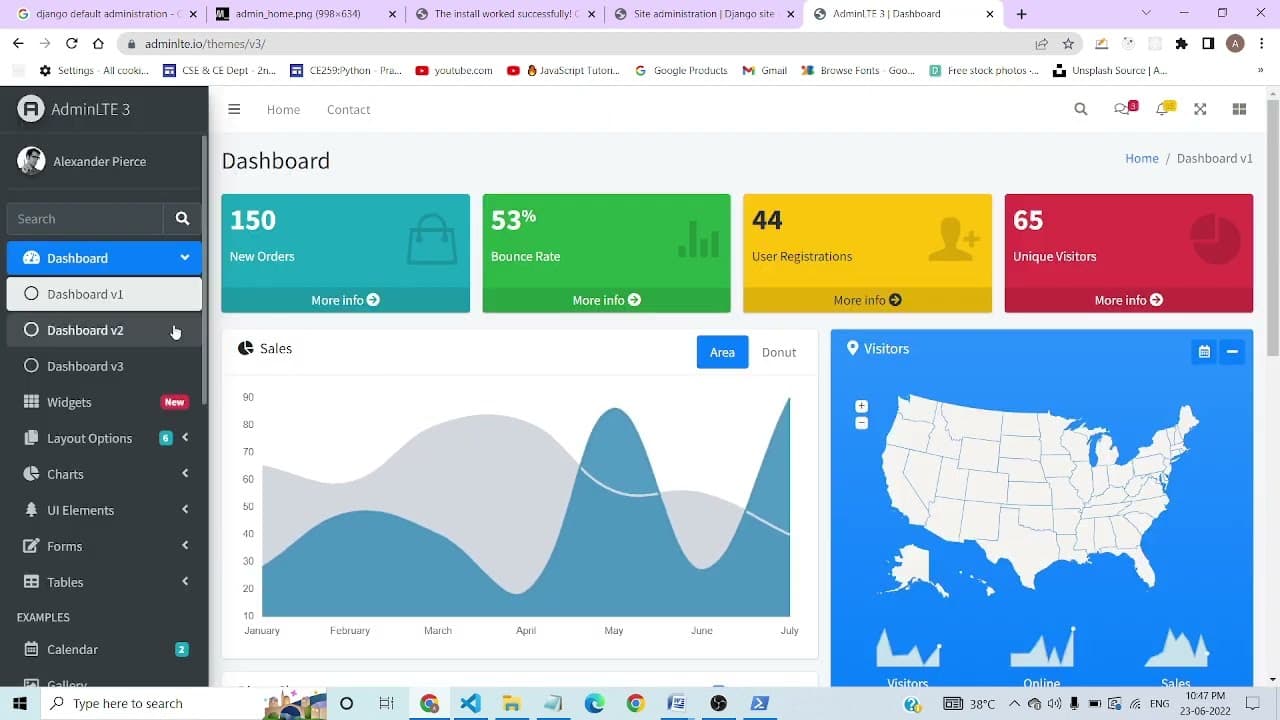1280x720 pixels.
Task: Open the navbar search icon
Action: [1081, 109]
